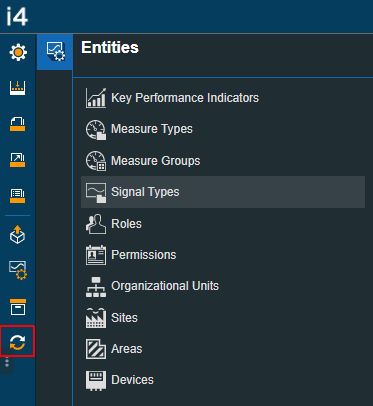Click the Key Performance Indicators chart icon
Image resolution: width=373 pixels, height=406 pixels.
pos(96,98)
